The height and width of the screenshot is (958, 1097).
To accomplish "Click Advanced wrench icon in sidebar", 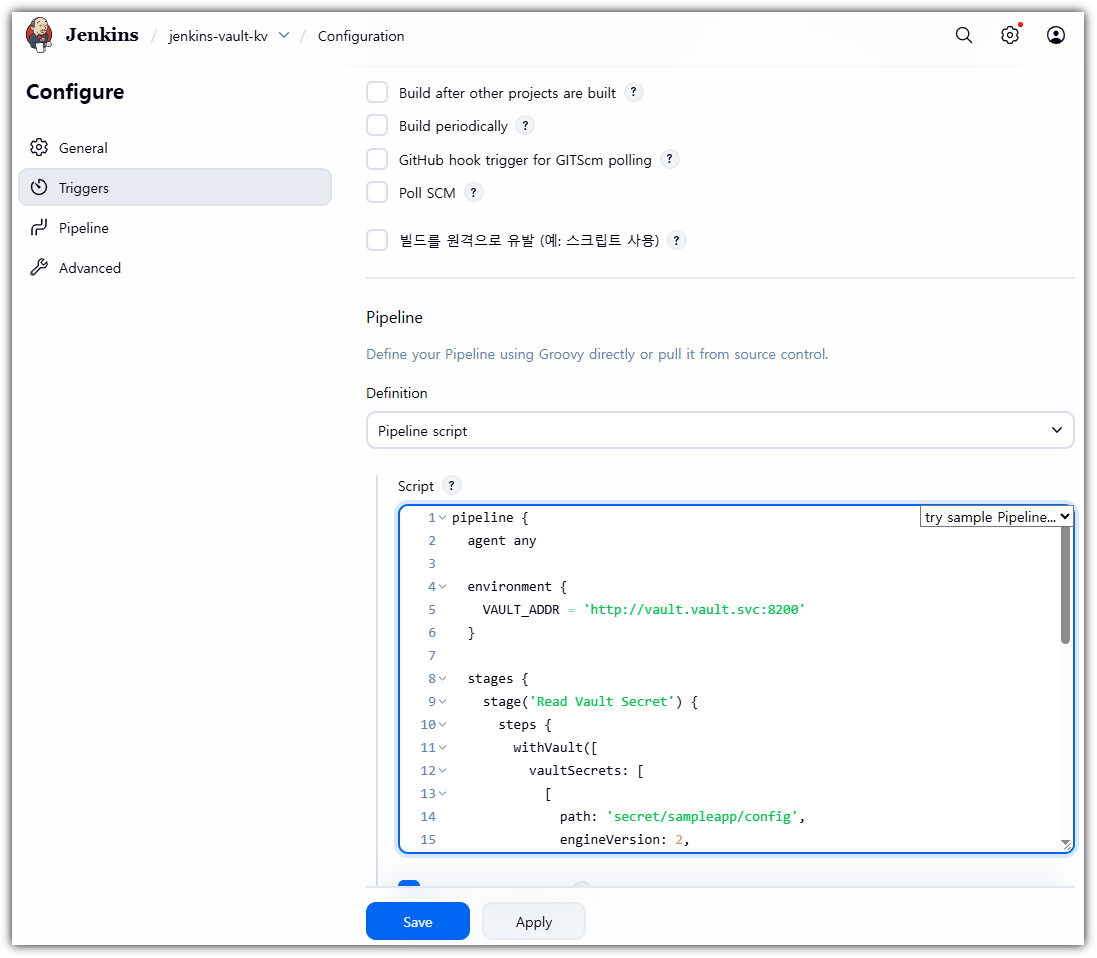I will coord(39,267).
